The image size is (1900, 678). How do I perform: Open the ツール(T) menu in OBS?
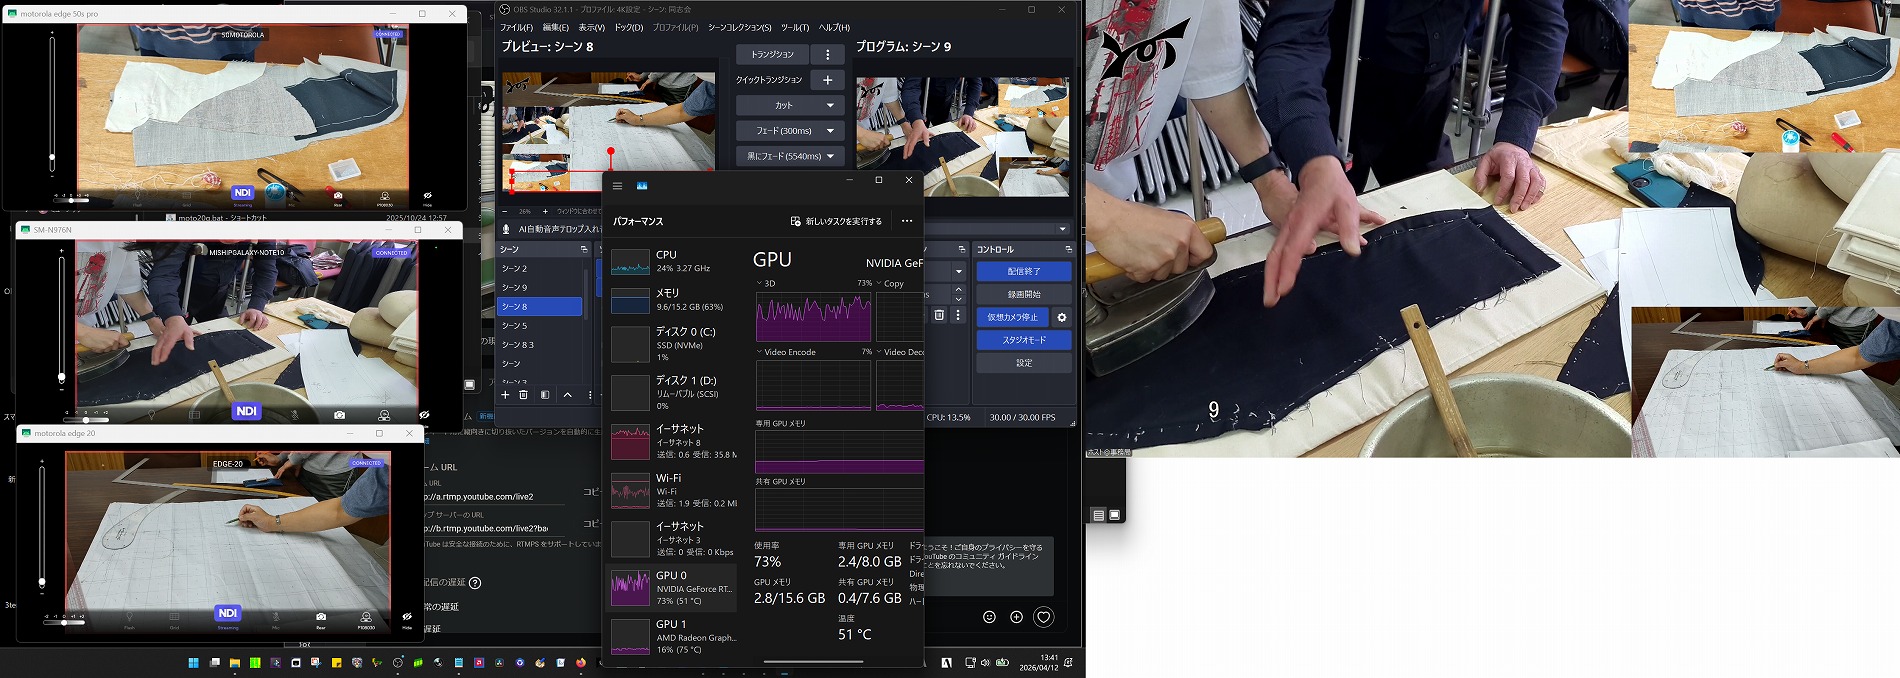point(795,28)
